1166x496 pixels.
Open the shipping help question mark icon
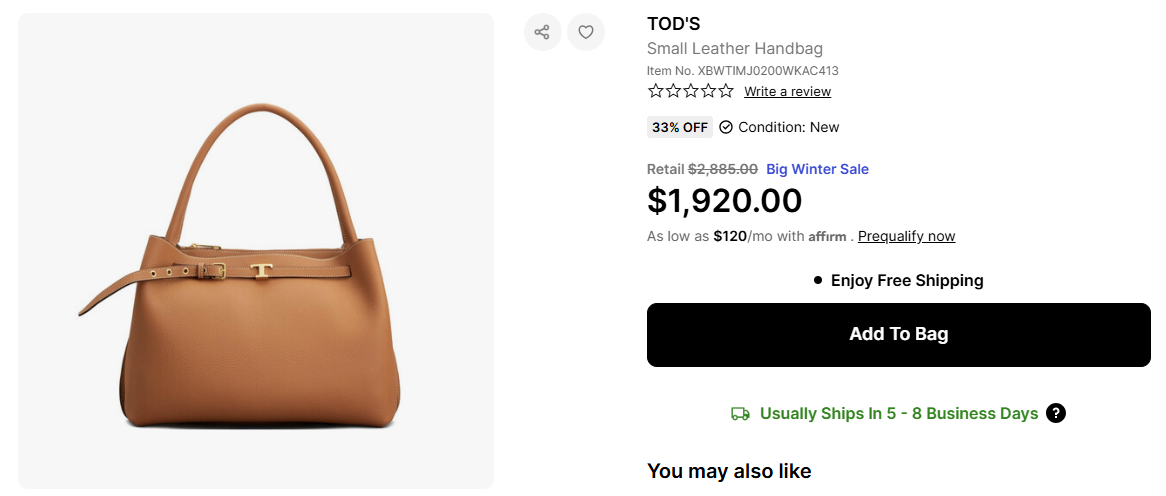click(x=1055, y=413)
